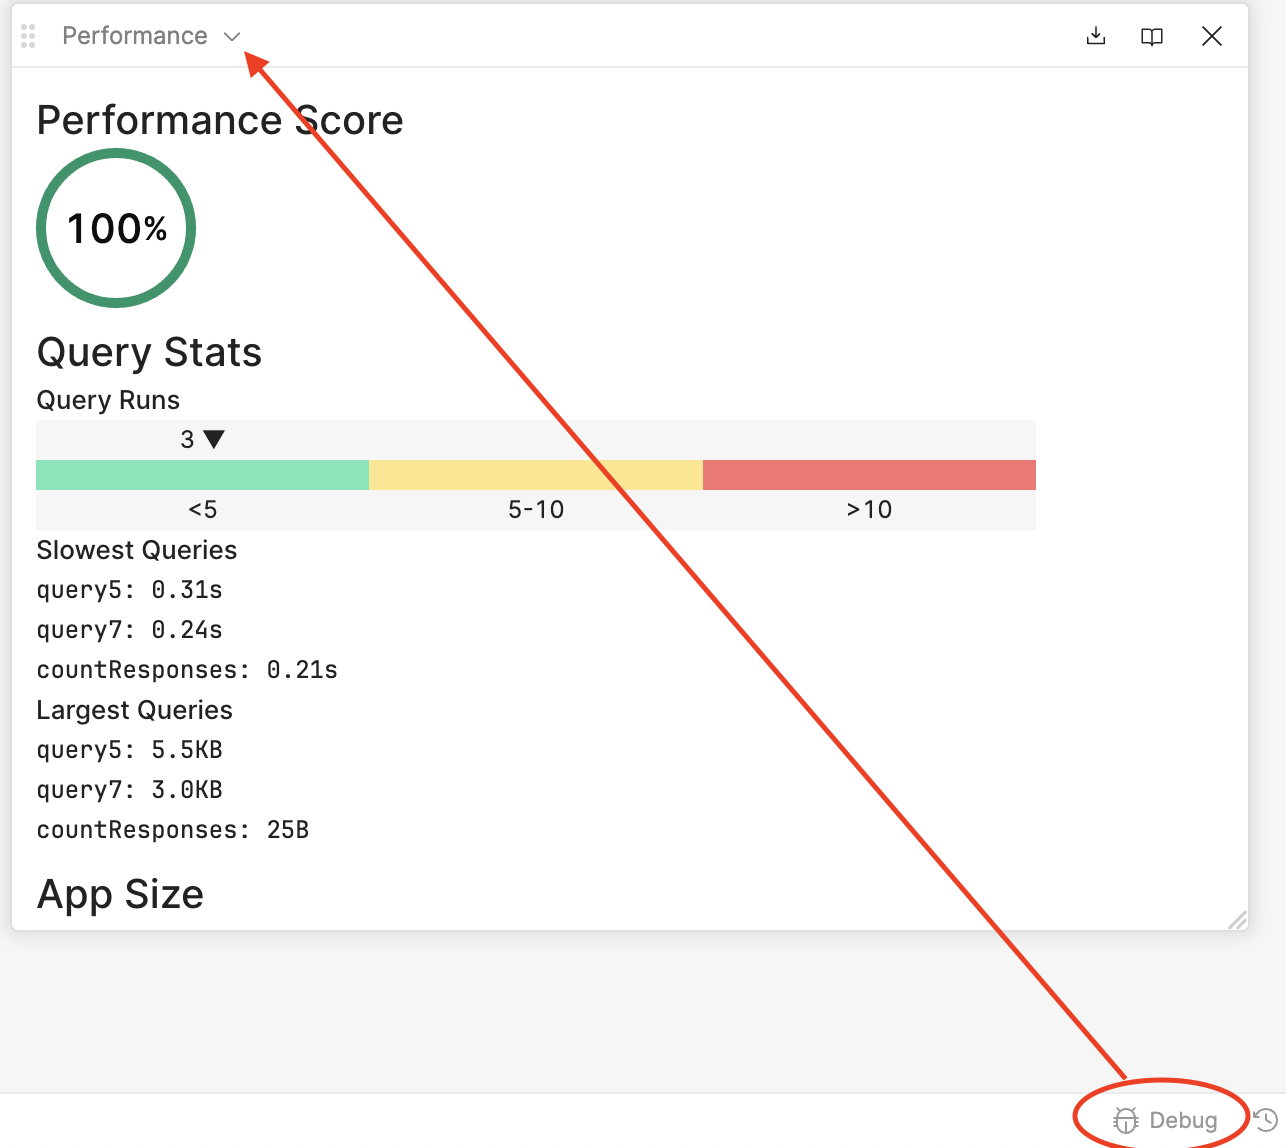Click the 100% performance score circle
Image resolution: width=1286 pixels, height=1148 pixels.
point(116,228)
